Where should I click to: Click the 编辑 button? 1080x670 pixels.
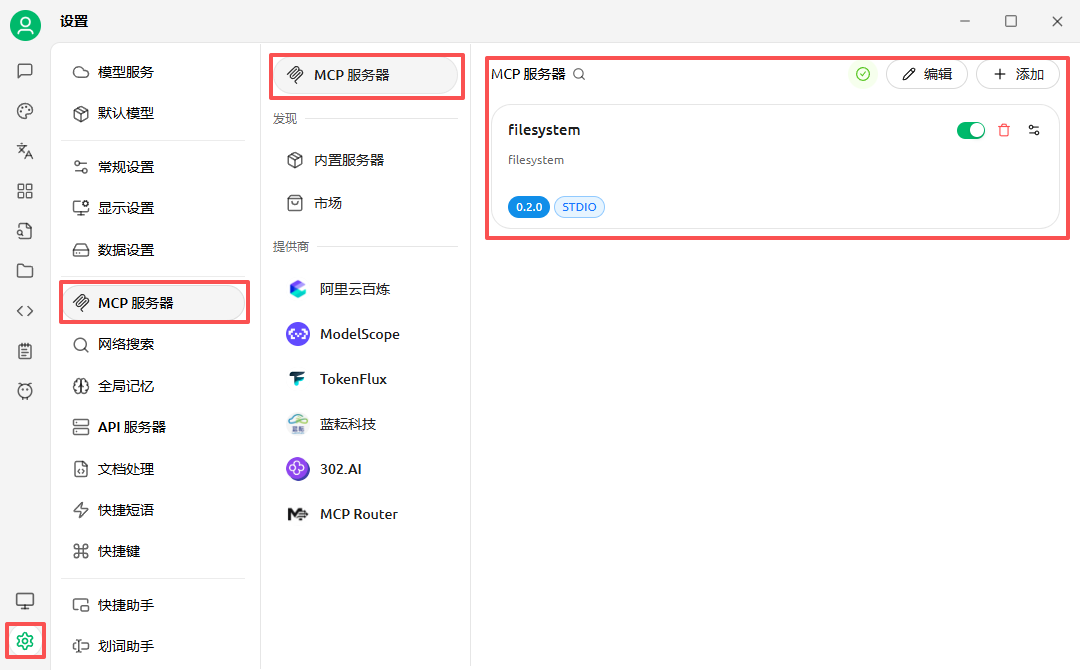926,74
